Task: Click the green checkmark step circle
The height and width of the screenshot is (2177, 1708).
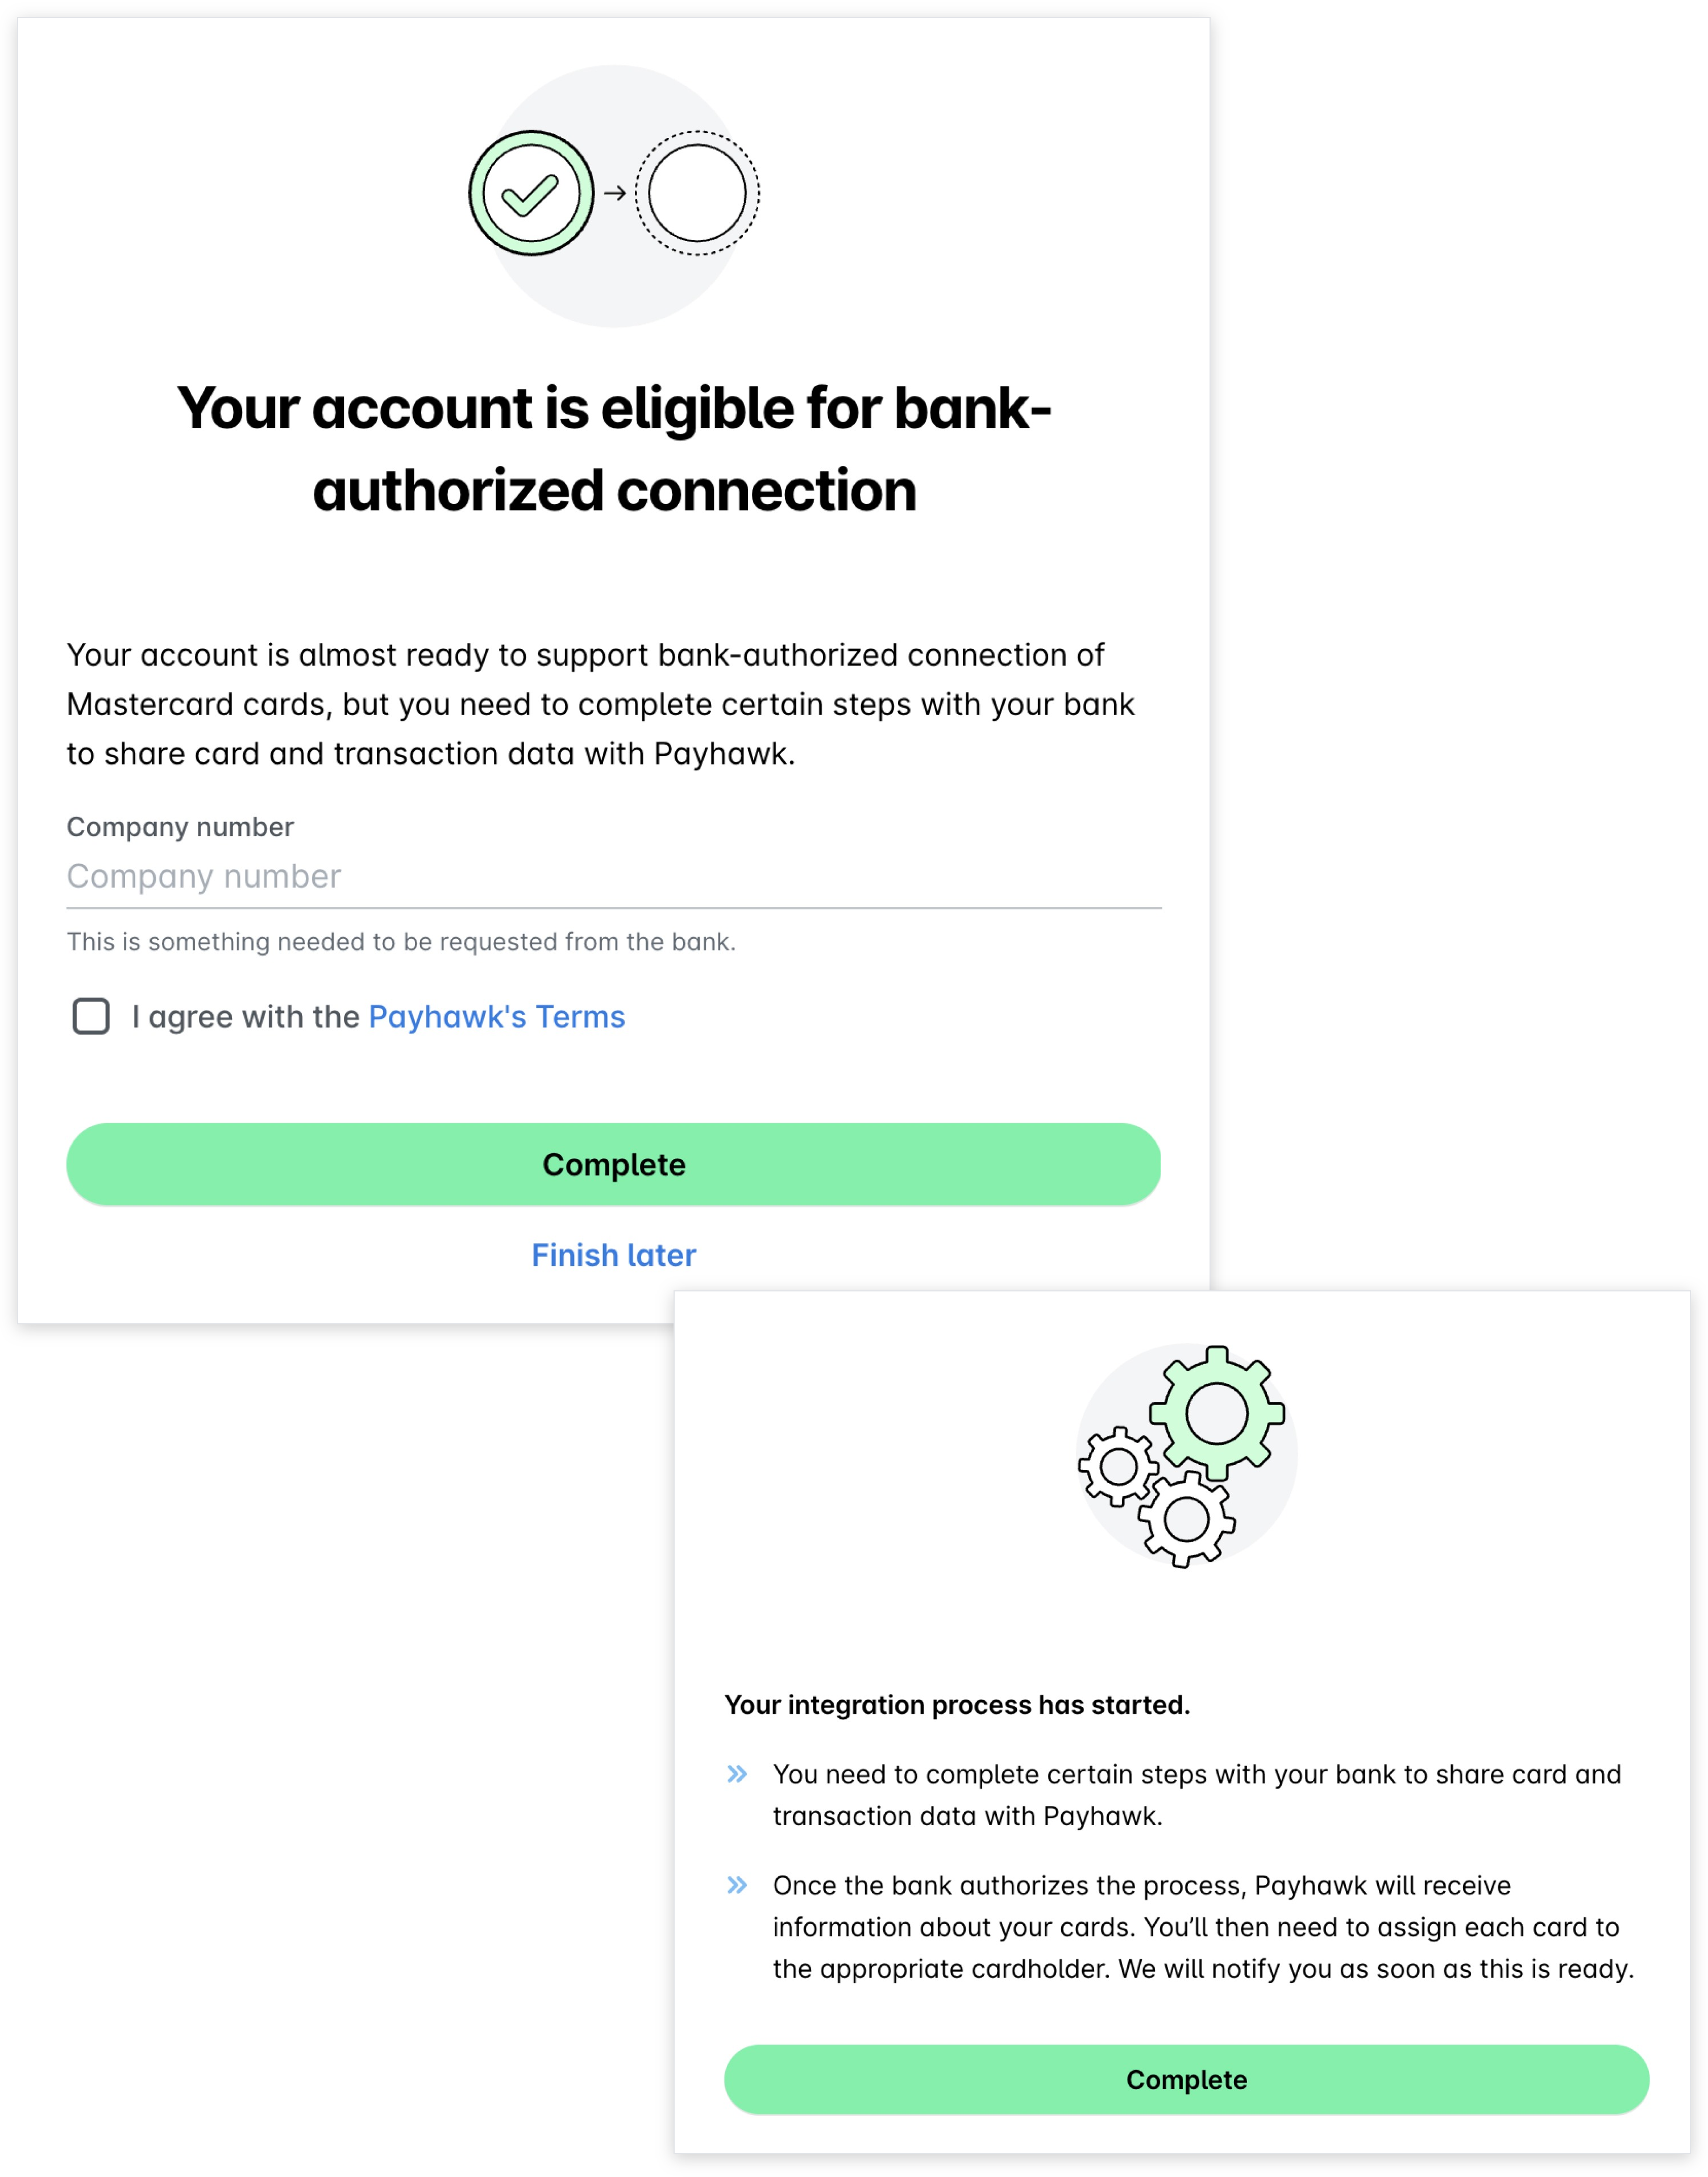Action: (x=531, y=193)
